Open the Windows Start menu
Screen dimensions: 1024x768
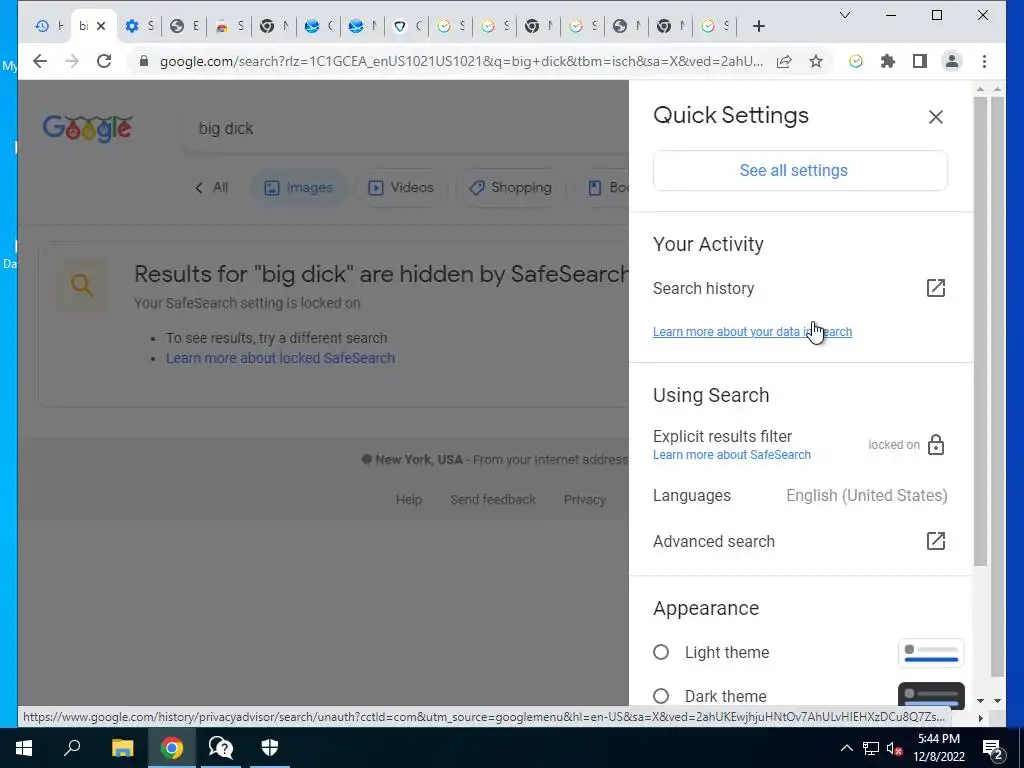tap(24, 748)
